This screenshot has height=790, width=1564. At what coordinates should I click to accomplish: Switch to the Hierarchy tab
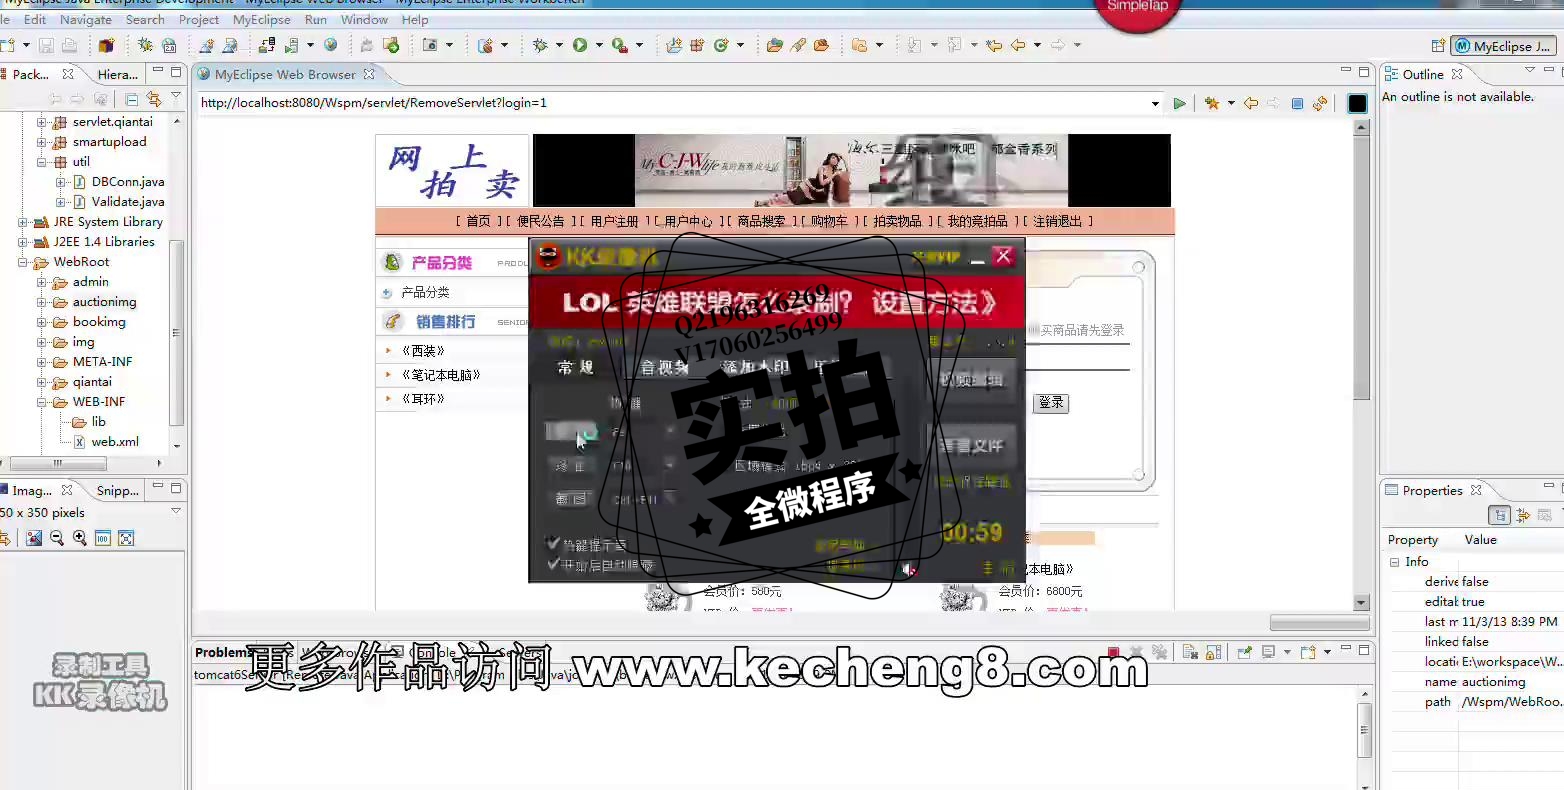point(118,74)
